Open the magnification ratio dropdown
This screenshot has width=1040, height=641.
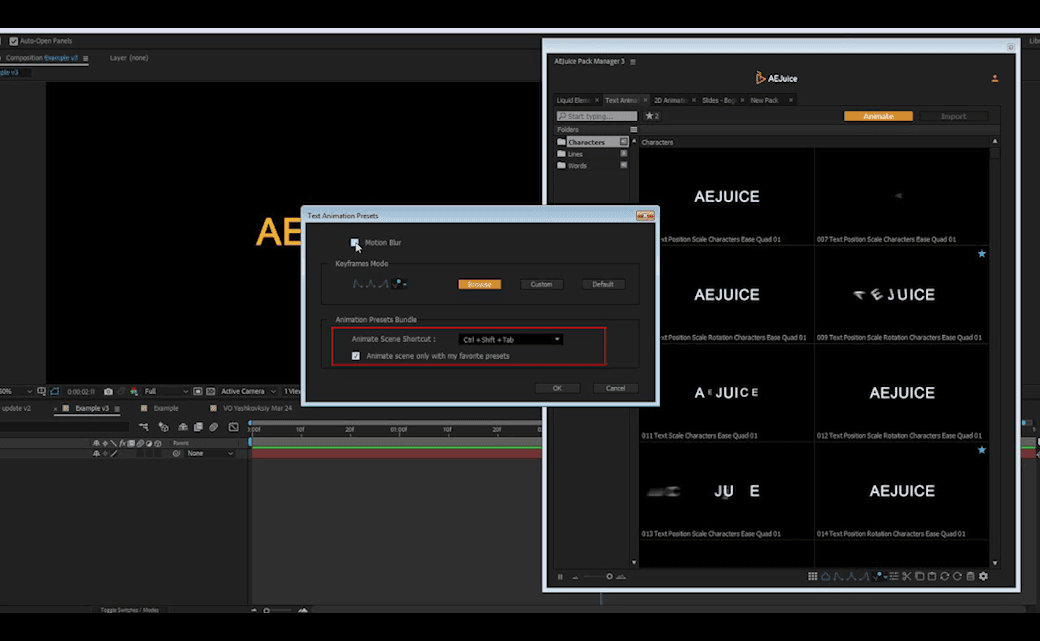[16, 392]
